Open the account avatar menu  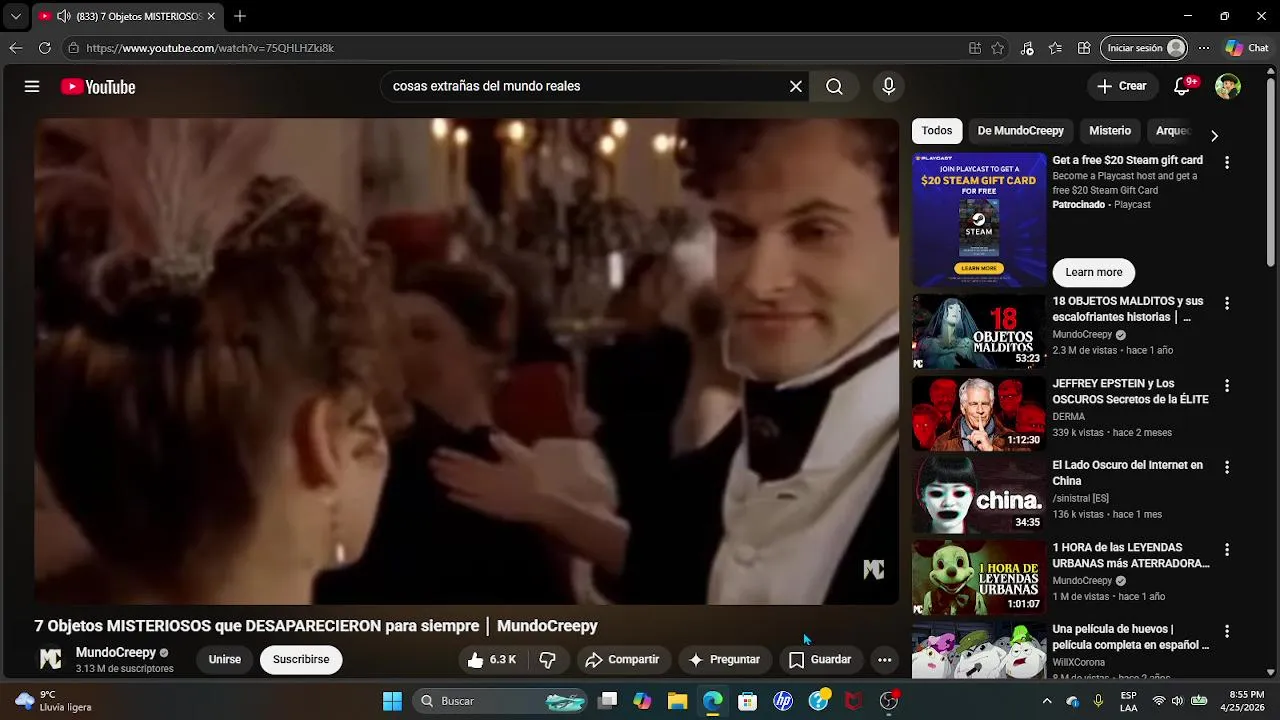[x=1228, y=86]
